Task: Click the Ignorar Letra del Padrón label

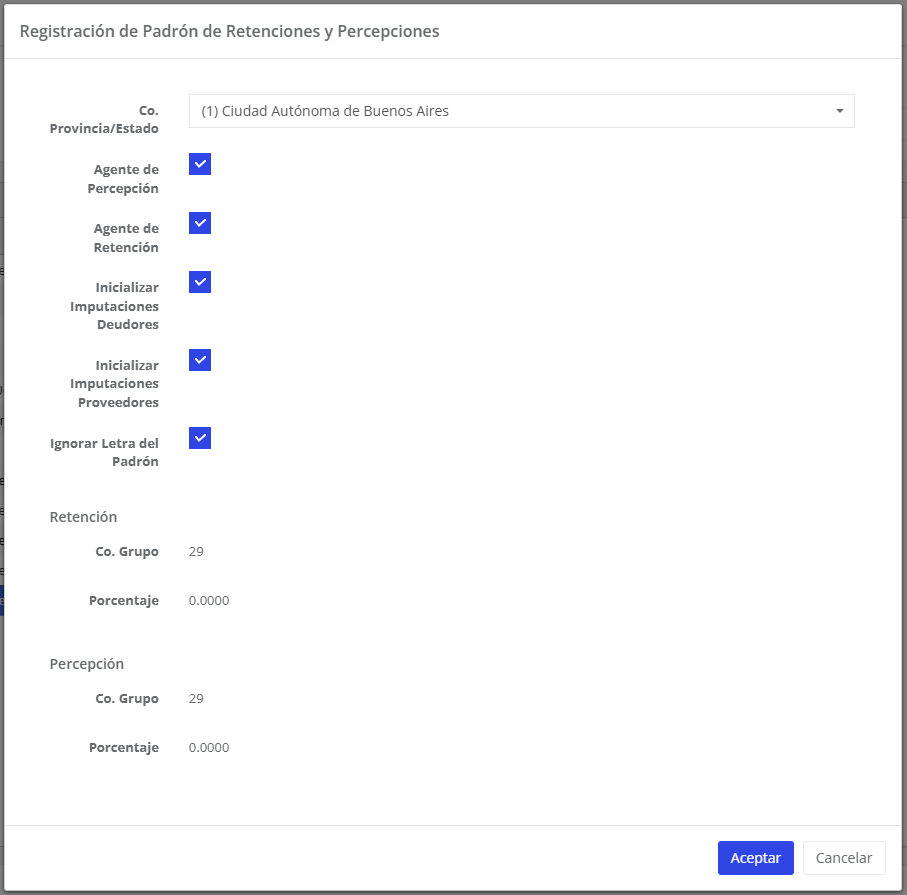Action: pos(105,452)
